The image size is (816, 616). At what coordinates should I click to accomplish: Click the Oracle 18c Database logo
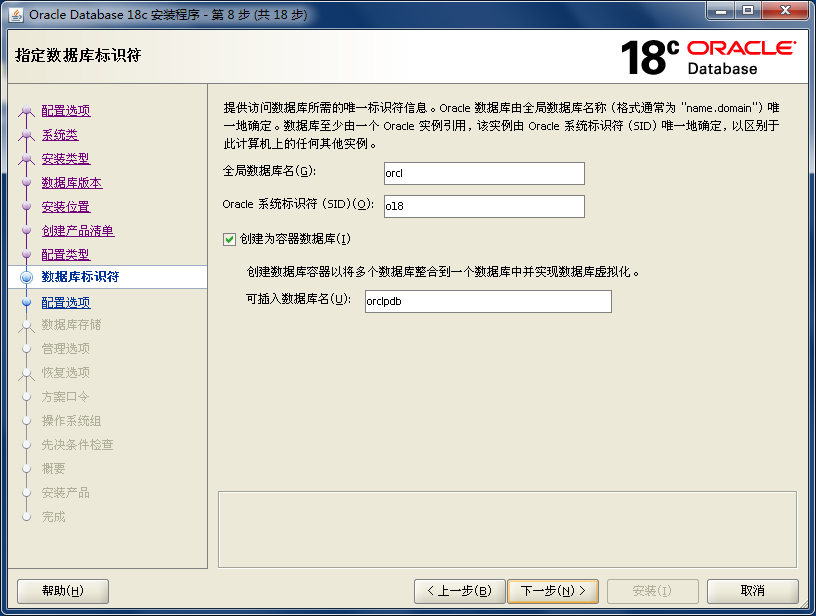tap(708, 57)
